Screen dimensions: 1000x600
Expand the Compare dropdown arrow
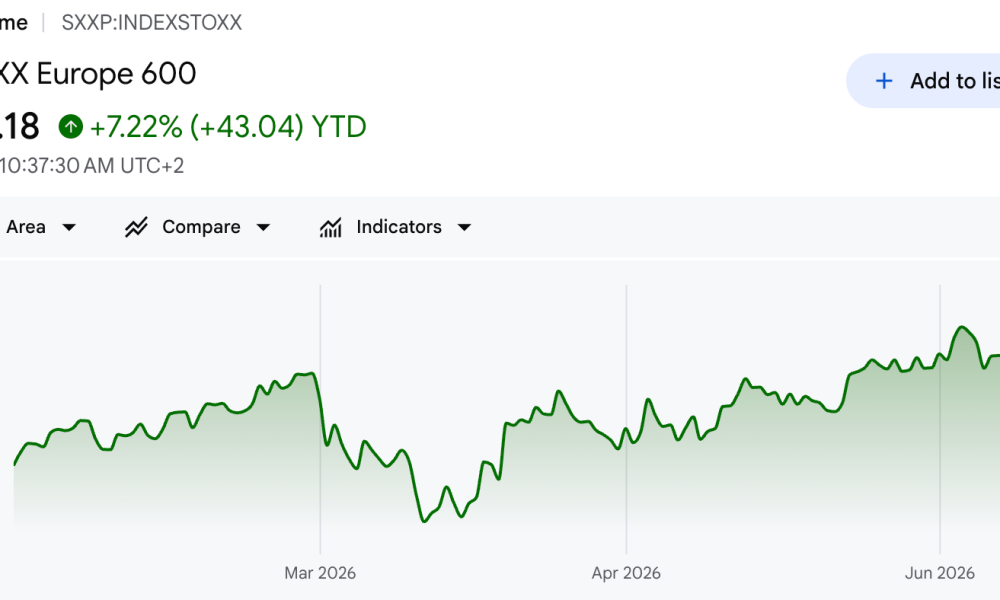point(263,227)
